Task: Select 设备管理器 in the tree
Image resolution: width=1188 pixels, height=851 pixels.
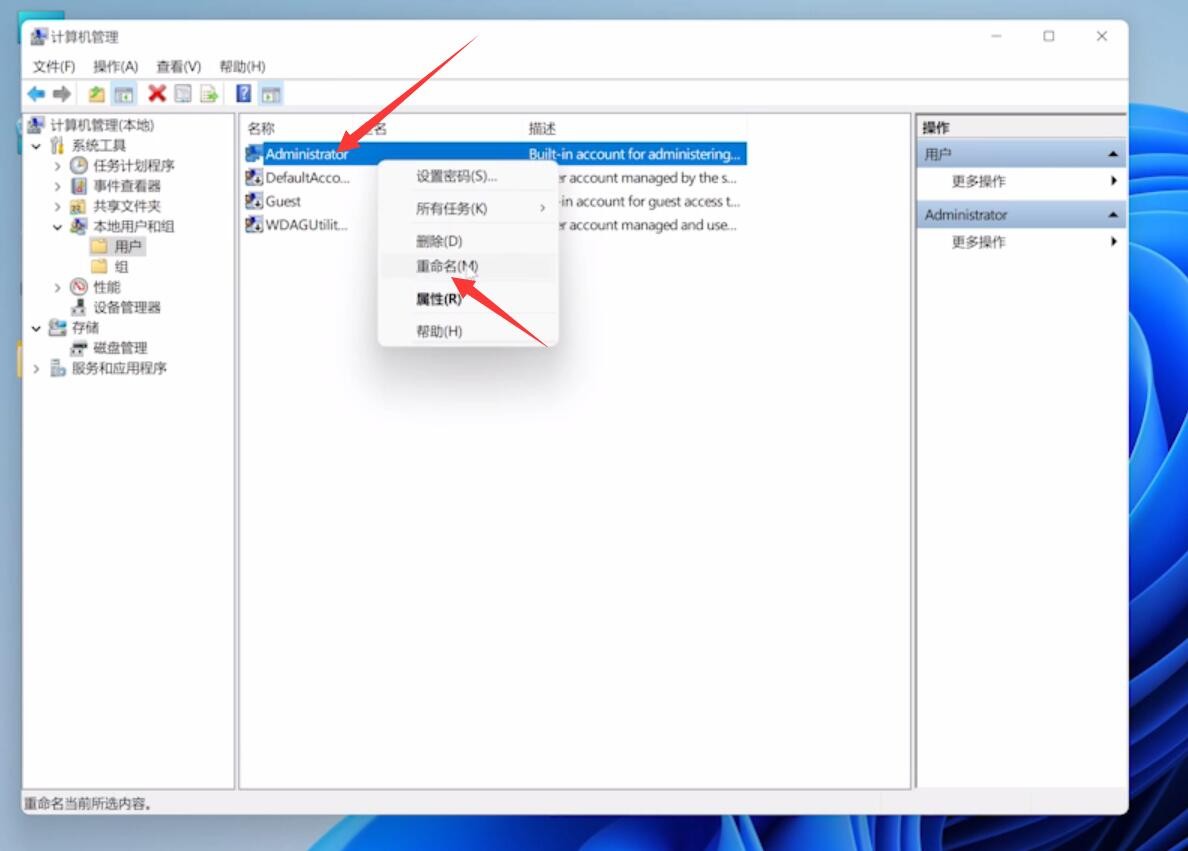Action: pyautogui.click(x=127, y=308)
